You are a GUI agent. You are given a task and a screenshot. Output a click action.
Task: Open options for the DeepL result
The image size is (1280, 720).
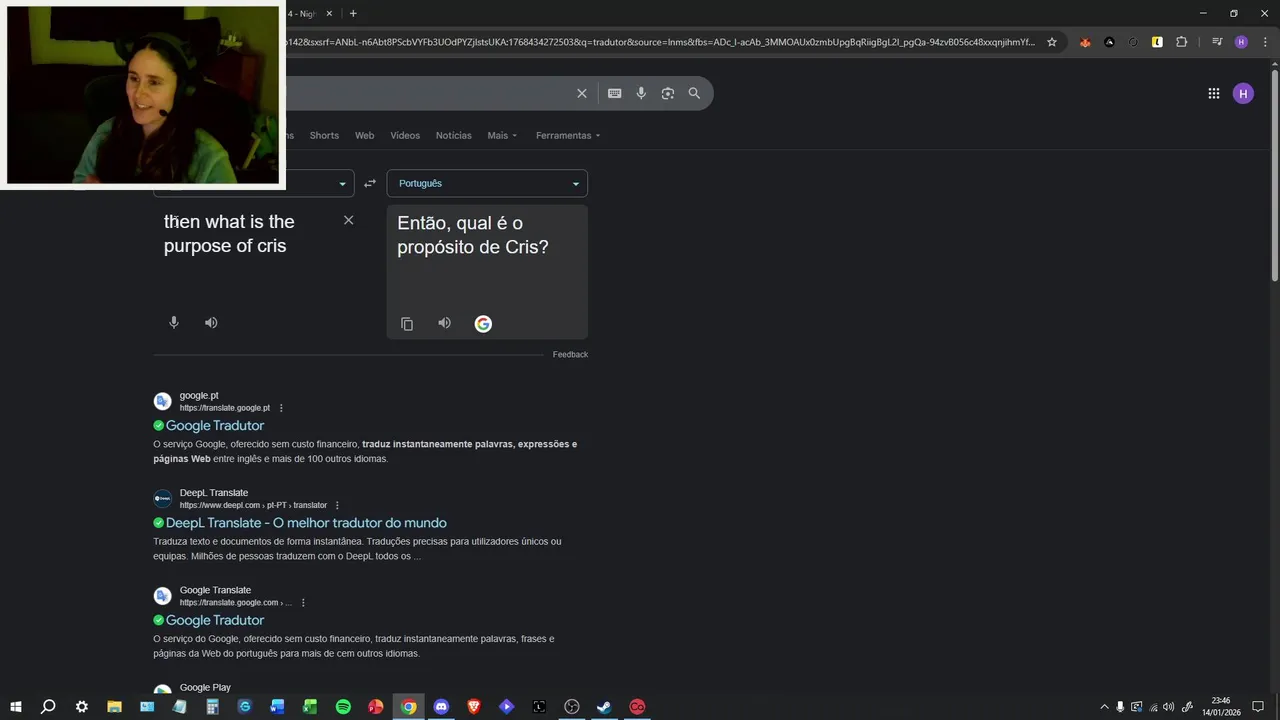click(337, 505)
